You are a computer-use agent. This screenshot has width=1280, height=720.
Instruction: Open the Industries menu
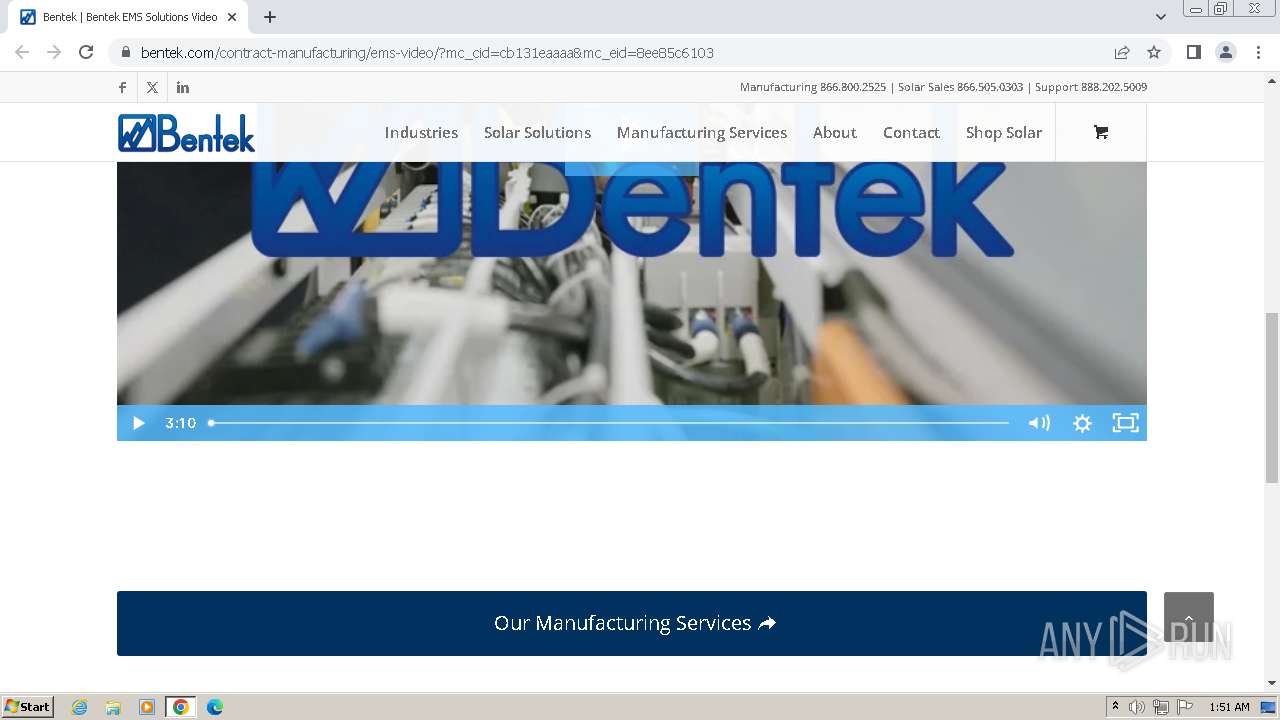[x=421, y=132]
